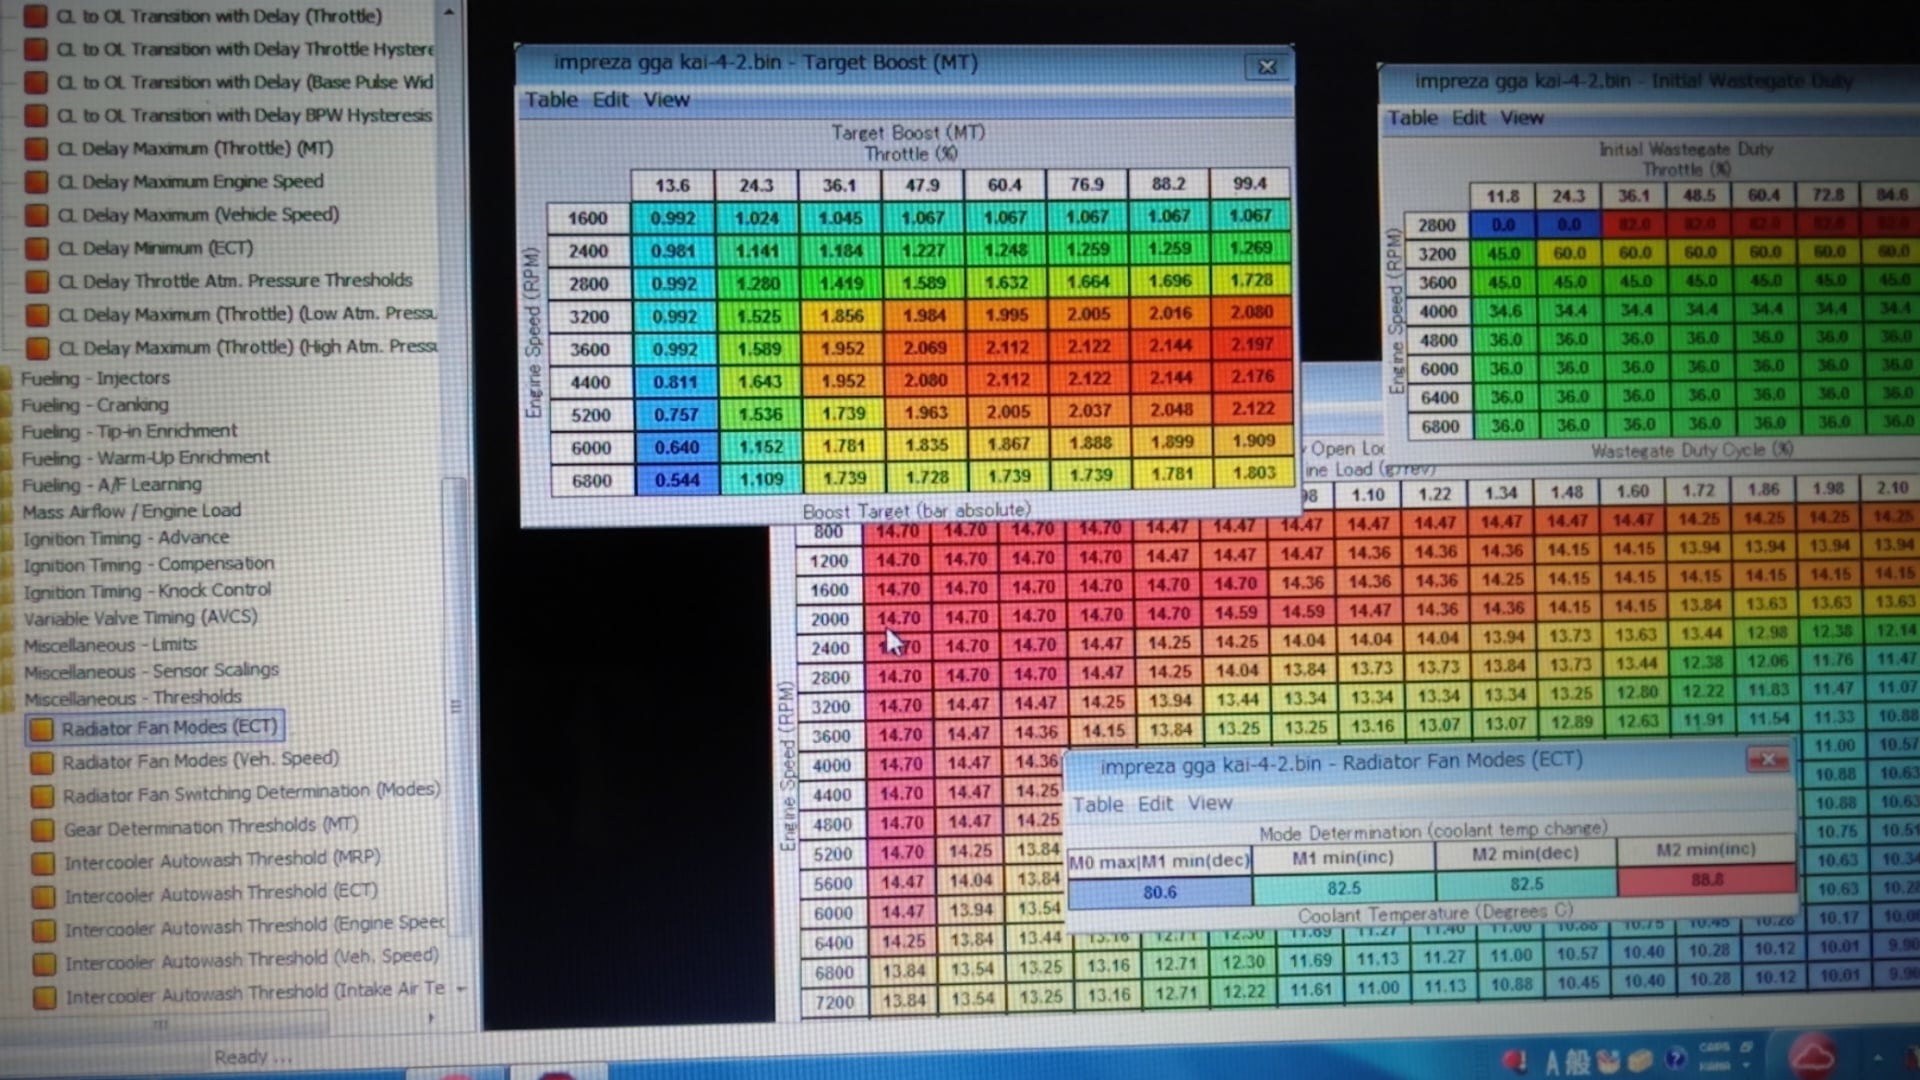This screenshot has height=1080, width=1920.
Task: Click the icon beside Radiator Fan Switching Determination
Action: coord(42,796)
